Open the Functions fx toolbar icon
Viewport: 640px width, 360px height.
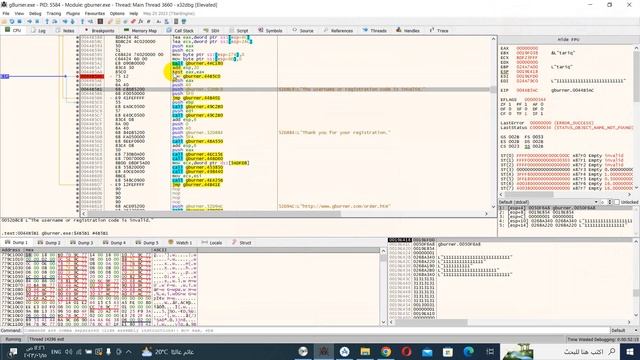[140, 21]
